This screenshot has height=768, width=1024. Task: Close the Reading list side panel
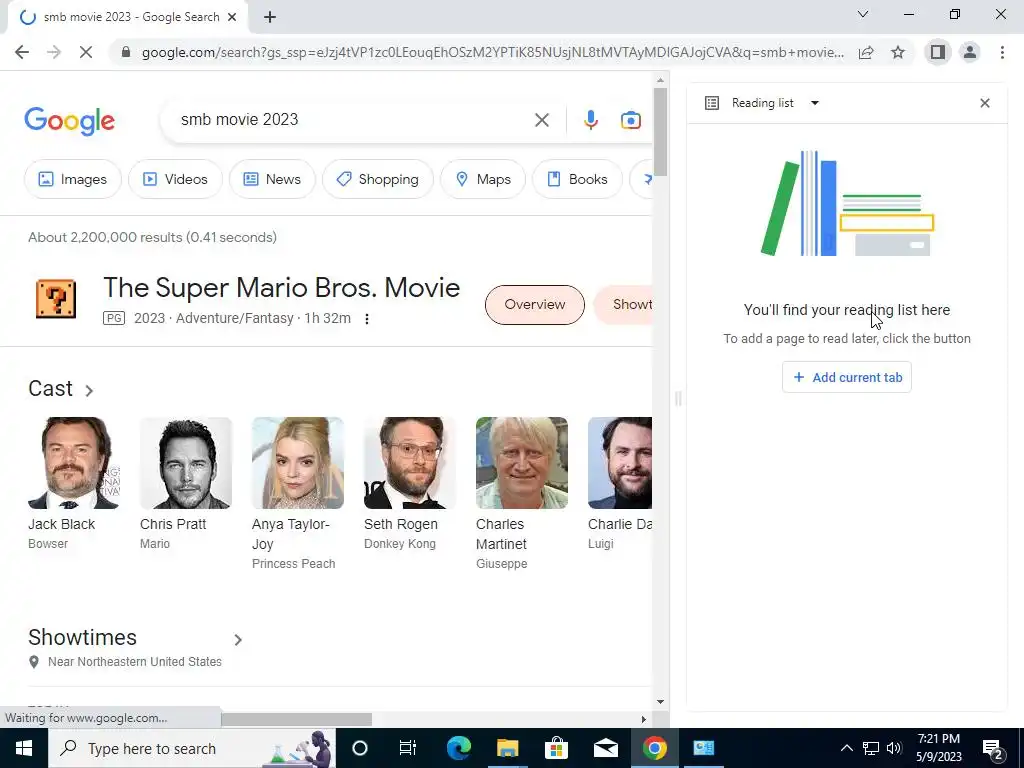point(985,103)
